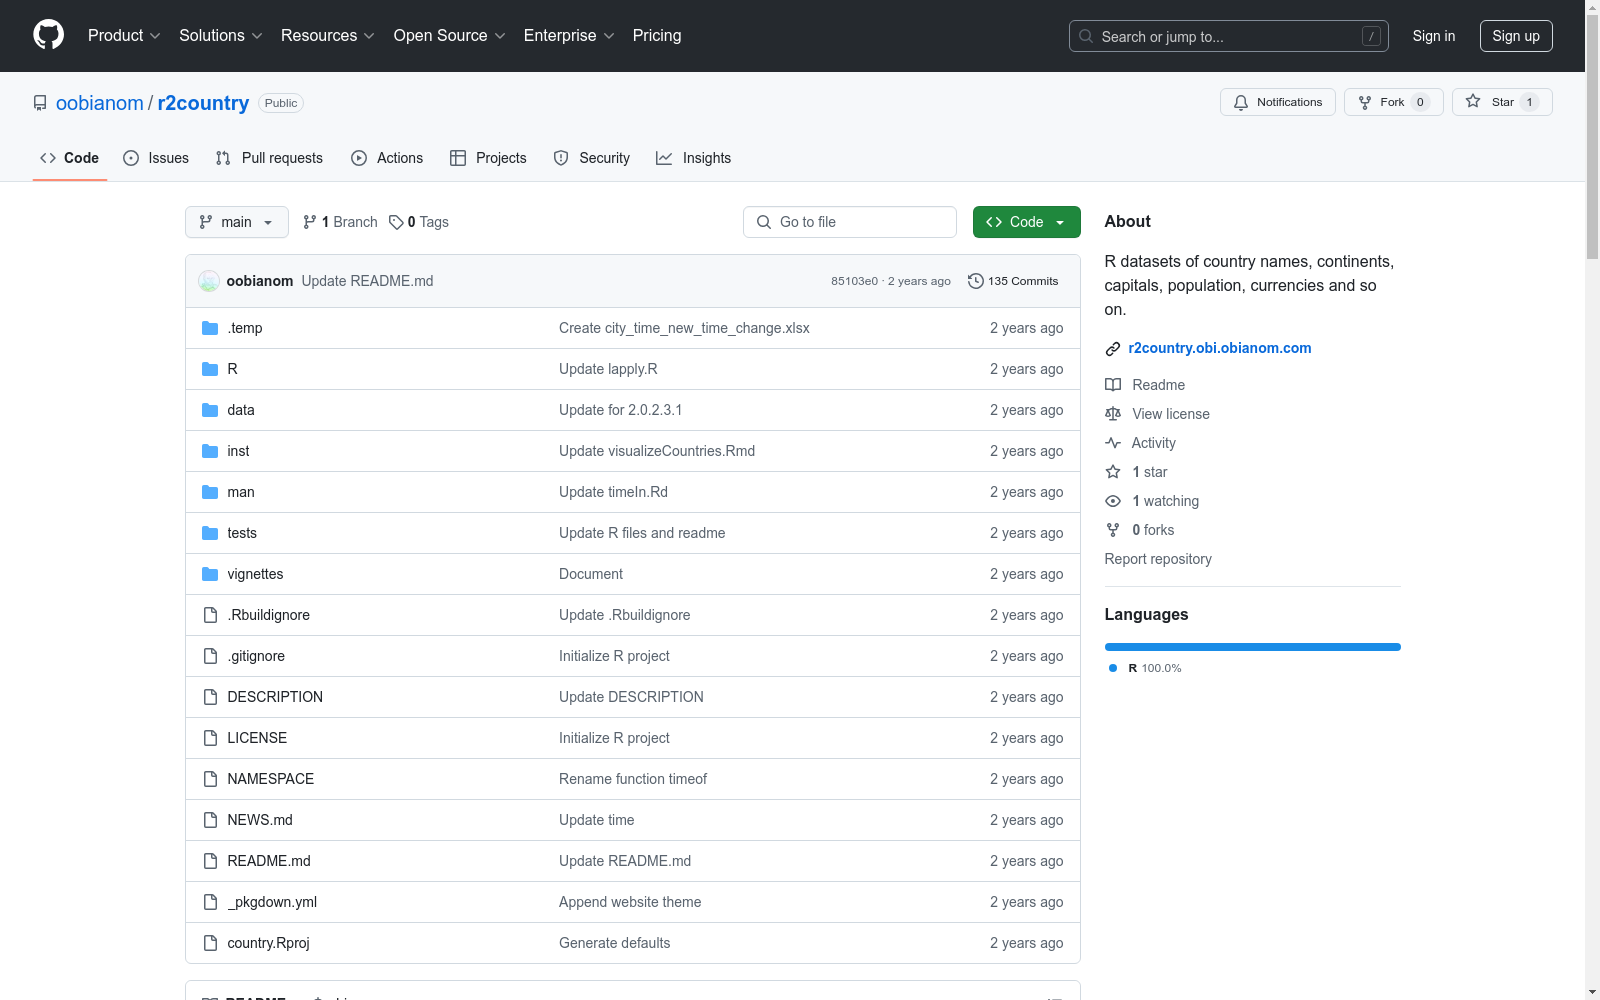Image resolution: width=1600 pixels, height=1000 pixels.
Task: Star the r2country repository
Action: [1502, 102]
